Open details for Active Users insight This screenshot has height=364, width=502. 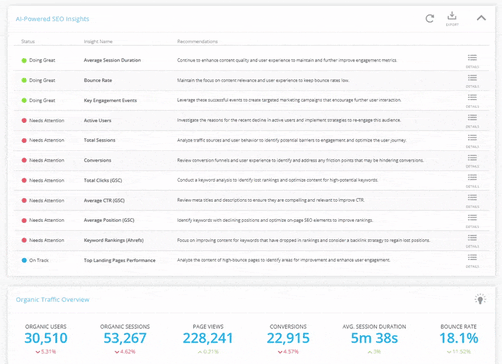tap(472, 120)
